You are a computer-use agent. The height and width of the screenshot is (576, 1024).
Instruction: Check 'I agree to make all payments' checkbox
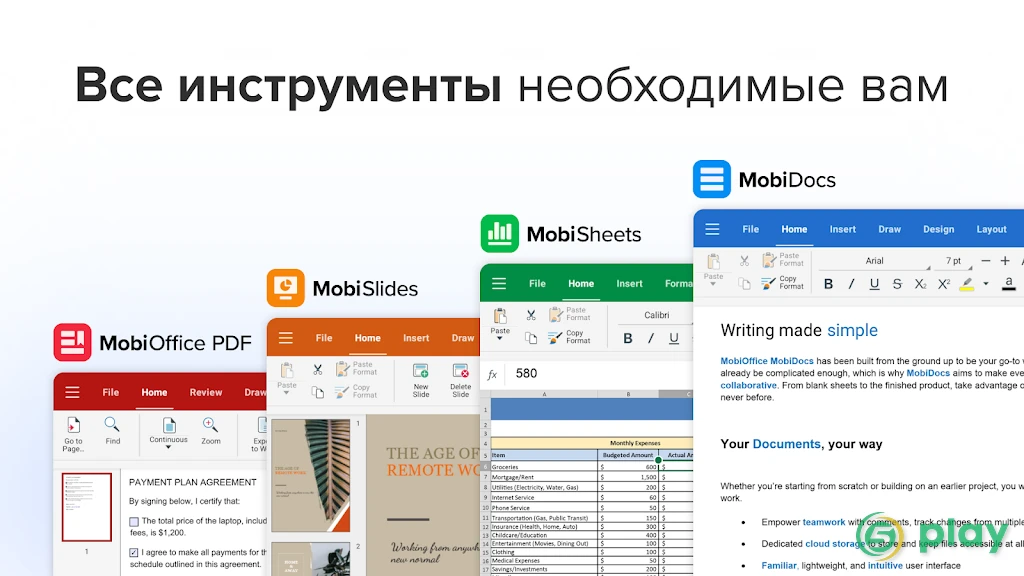click(x=134, y=552)
